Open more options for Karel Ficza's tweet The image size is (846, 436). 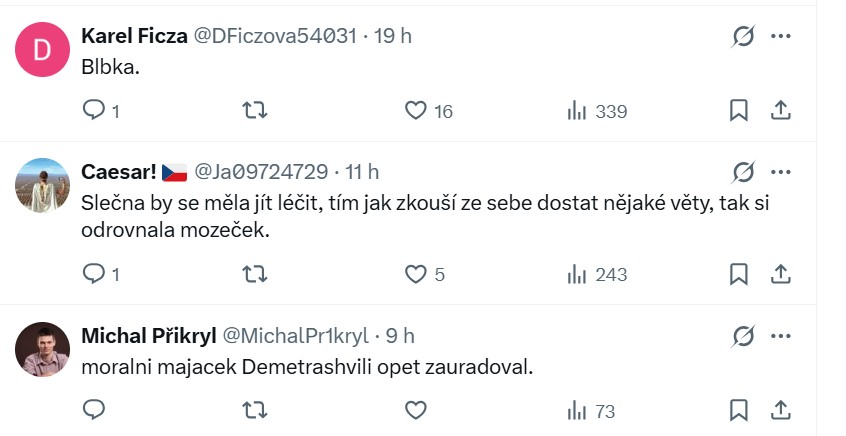pos(781,37)
